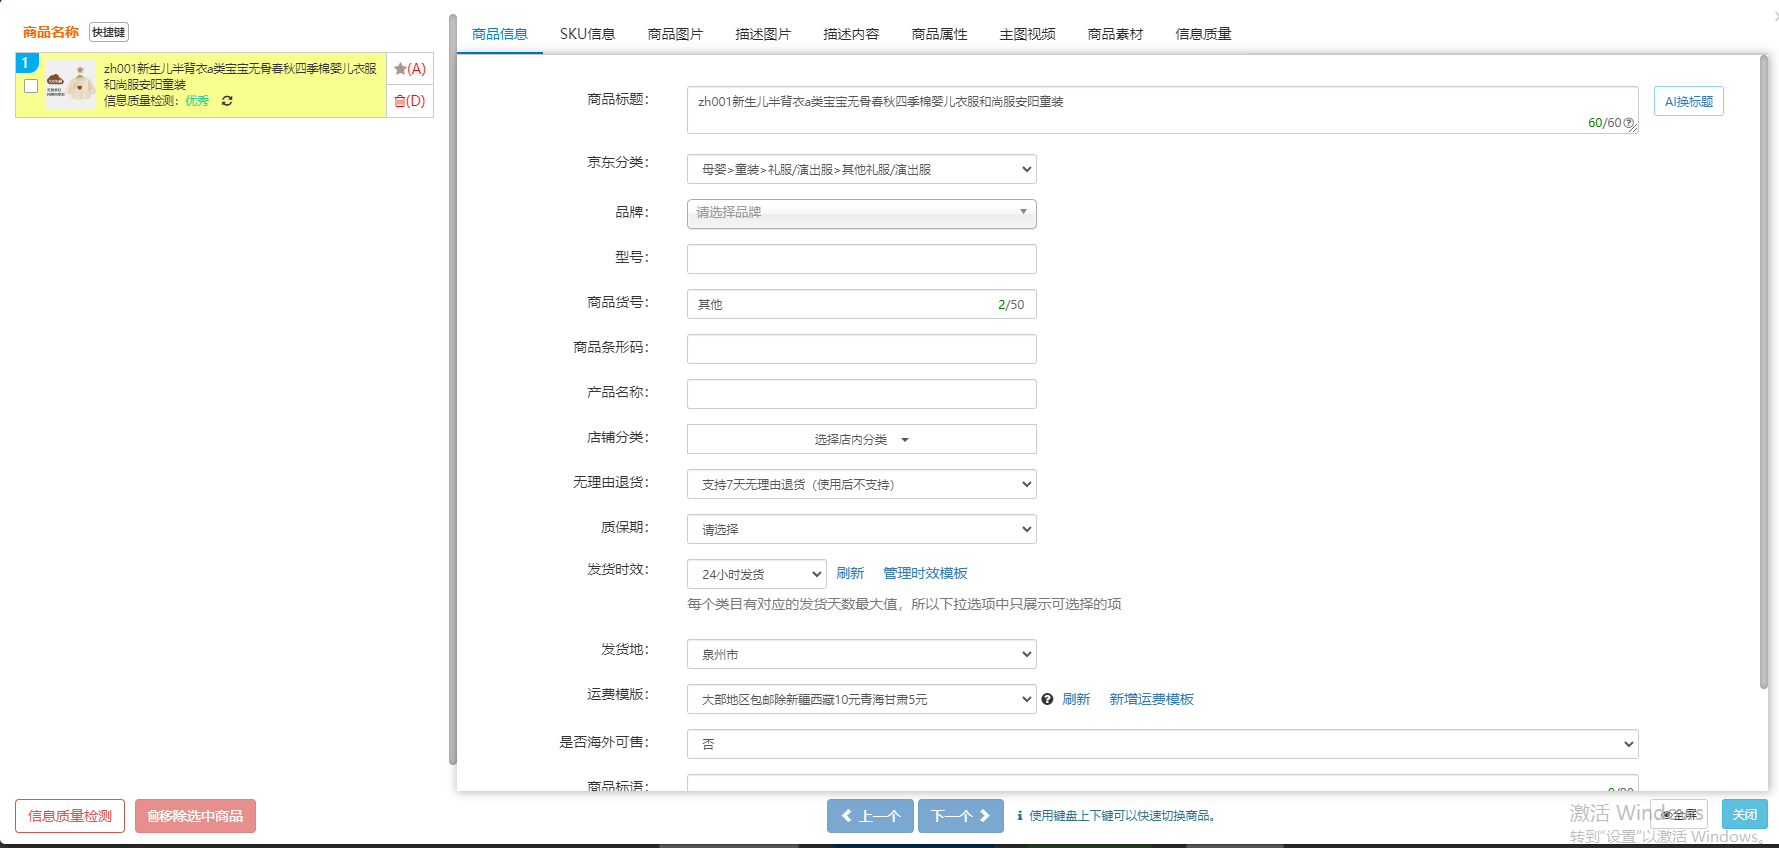The height and width of the screenshot is (848, 1779).
Task: Open the 管理时效模板 link
Action: (x=925, y=573)
